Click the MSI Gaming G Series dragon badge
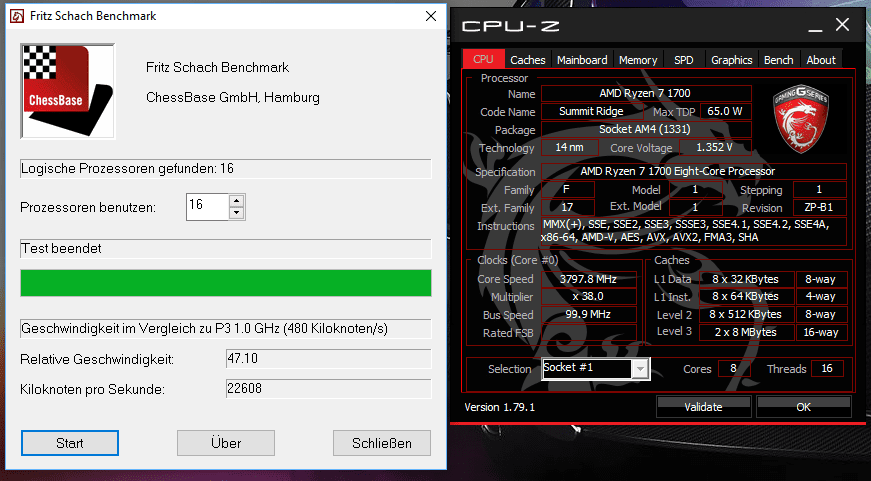 [800, 119]
